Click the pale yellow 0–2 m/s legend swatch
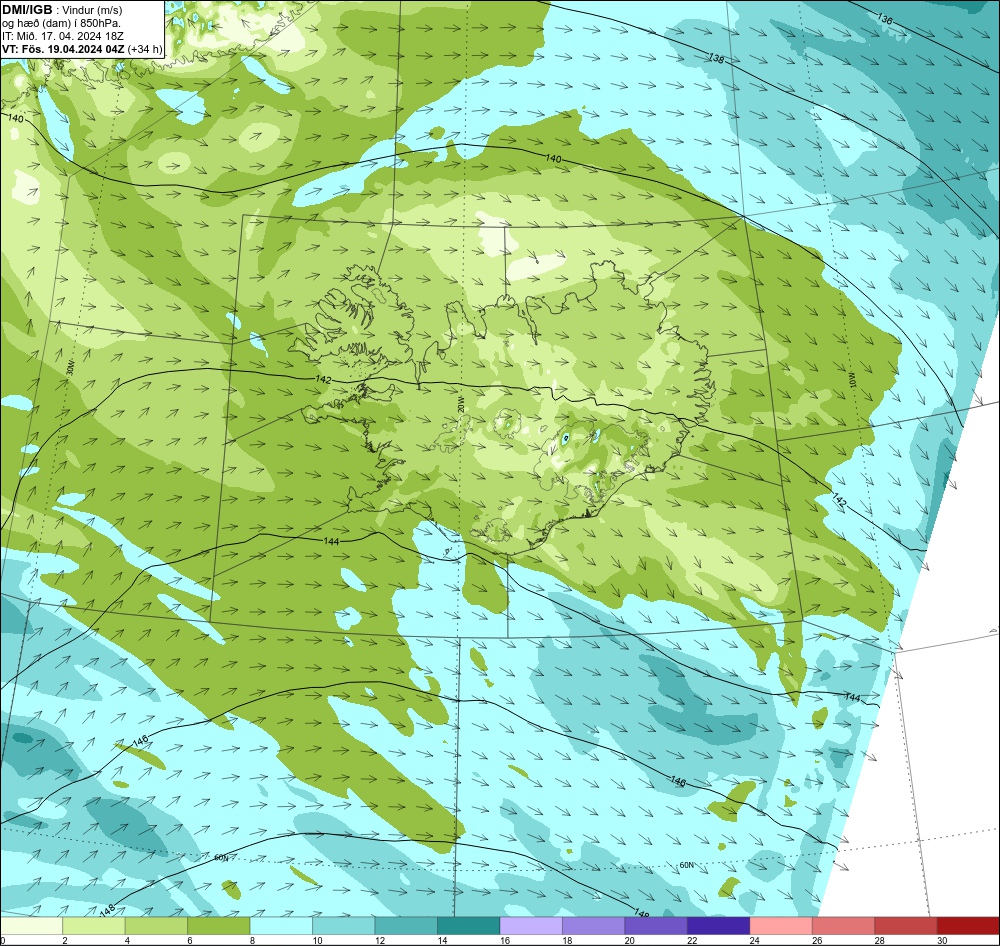This screenshot has width=1000, height=946. point(31,926)
